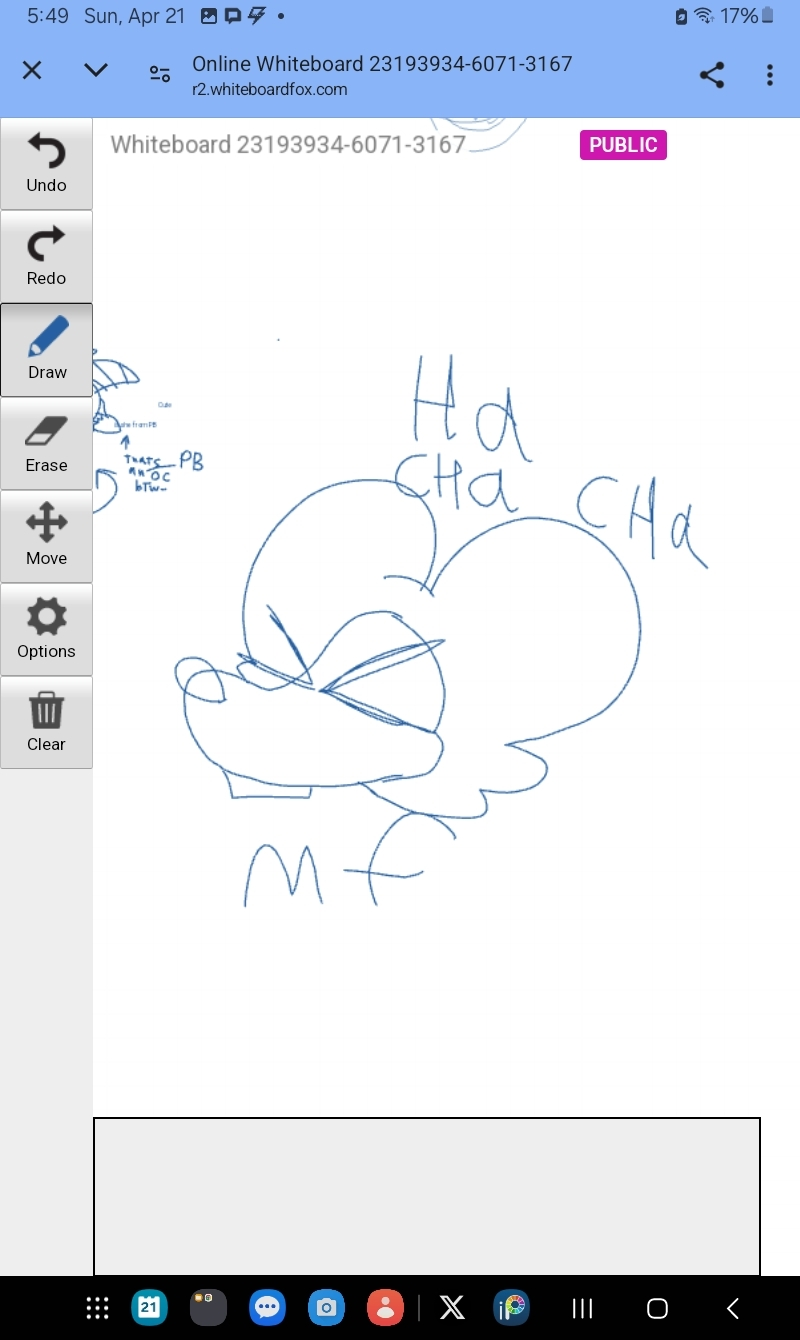Open the ibis Paint app in taskbar
800x1340 pixels.
tap(511, 1307)
